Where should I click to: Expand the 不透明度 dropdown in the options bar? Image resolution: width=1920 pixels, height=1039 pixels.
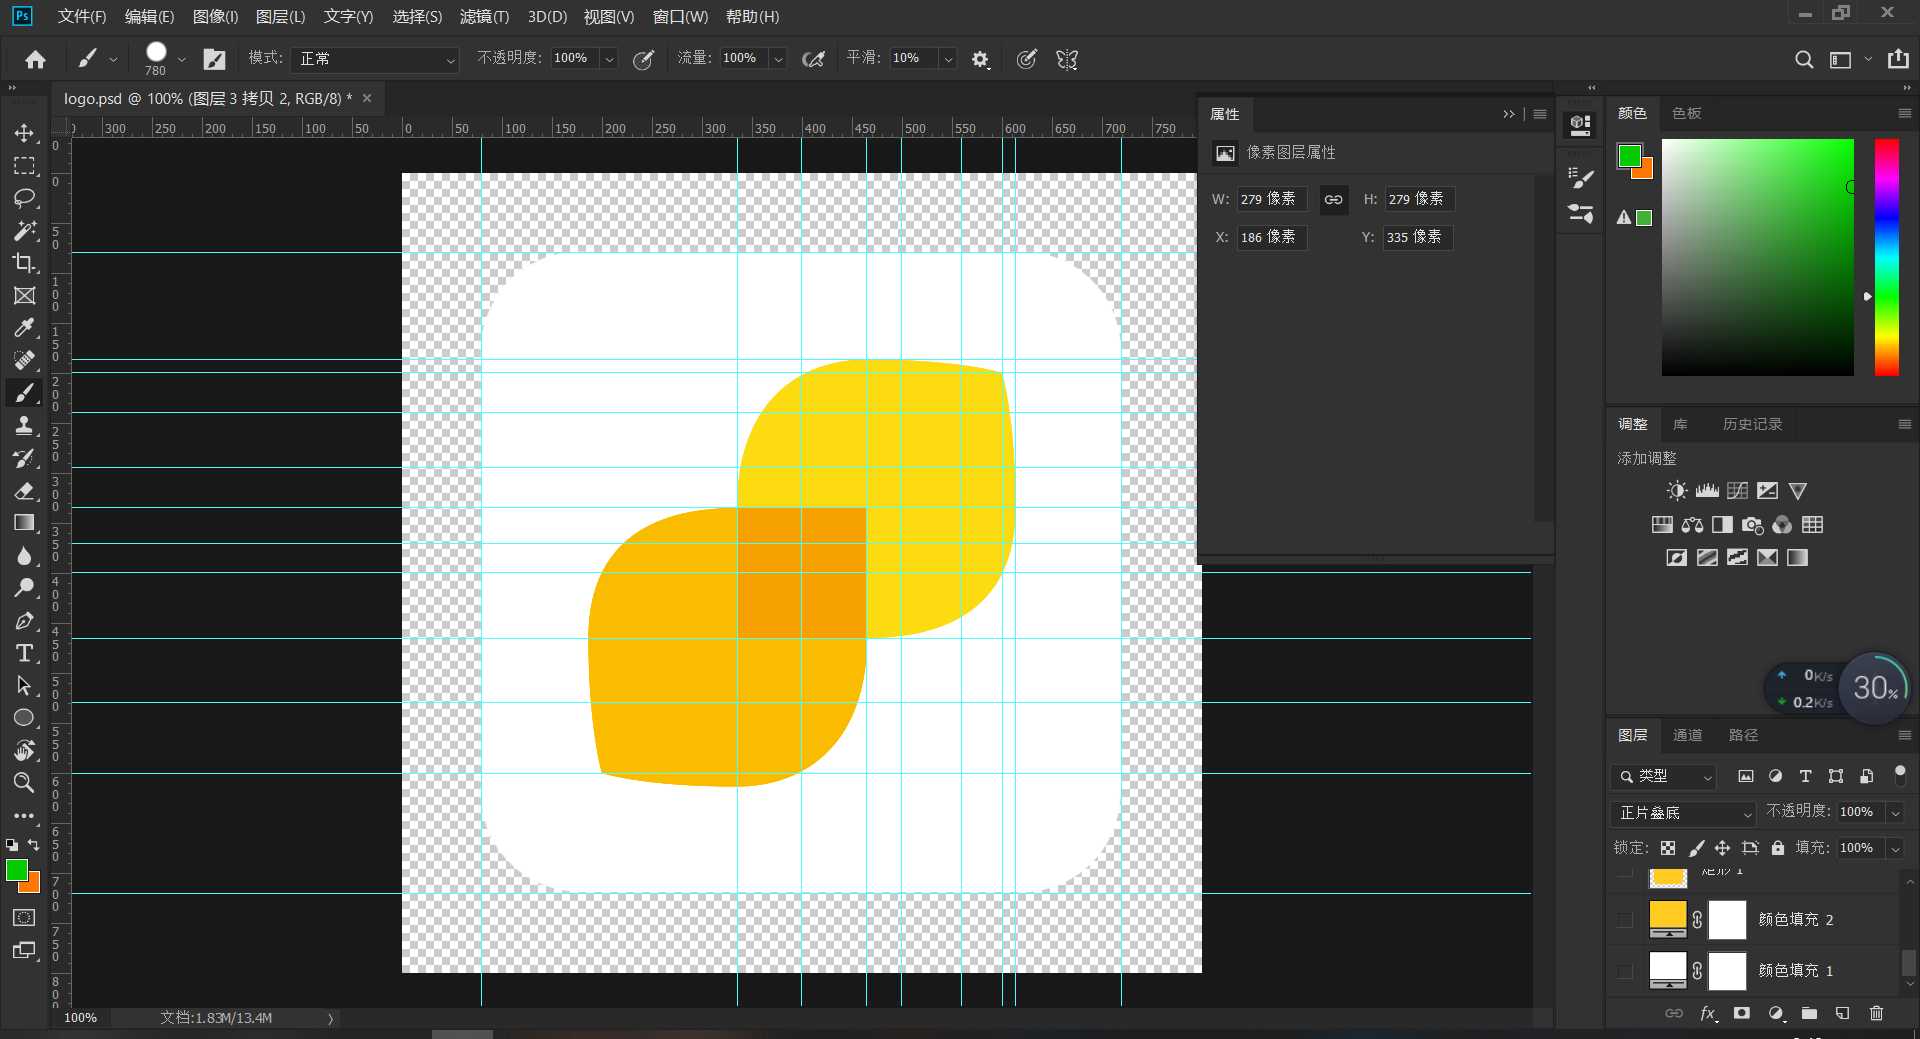click(x=609, y=60)
